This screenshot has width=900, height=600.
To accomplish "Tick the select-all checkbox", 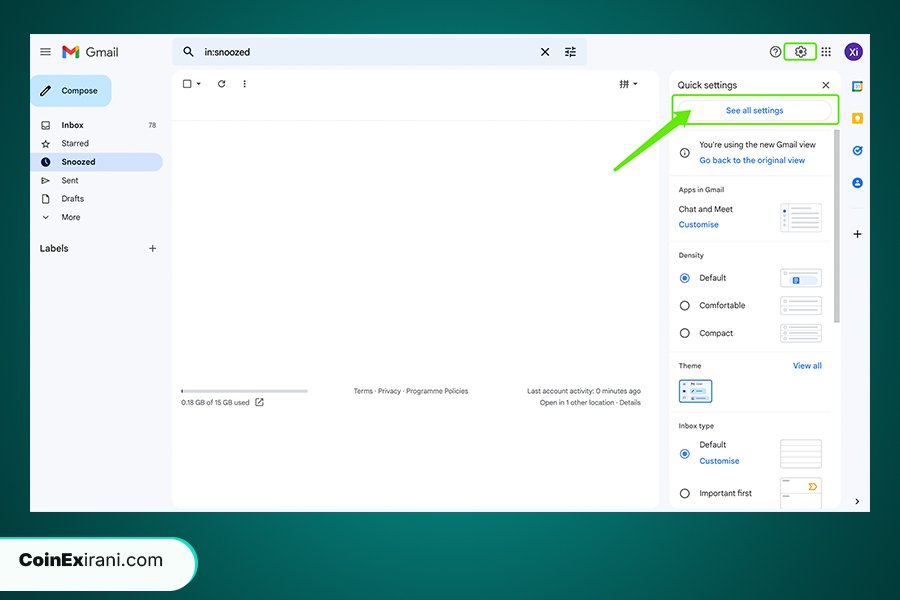I will click(187, 84).
